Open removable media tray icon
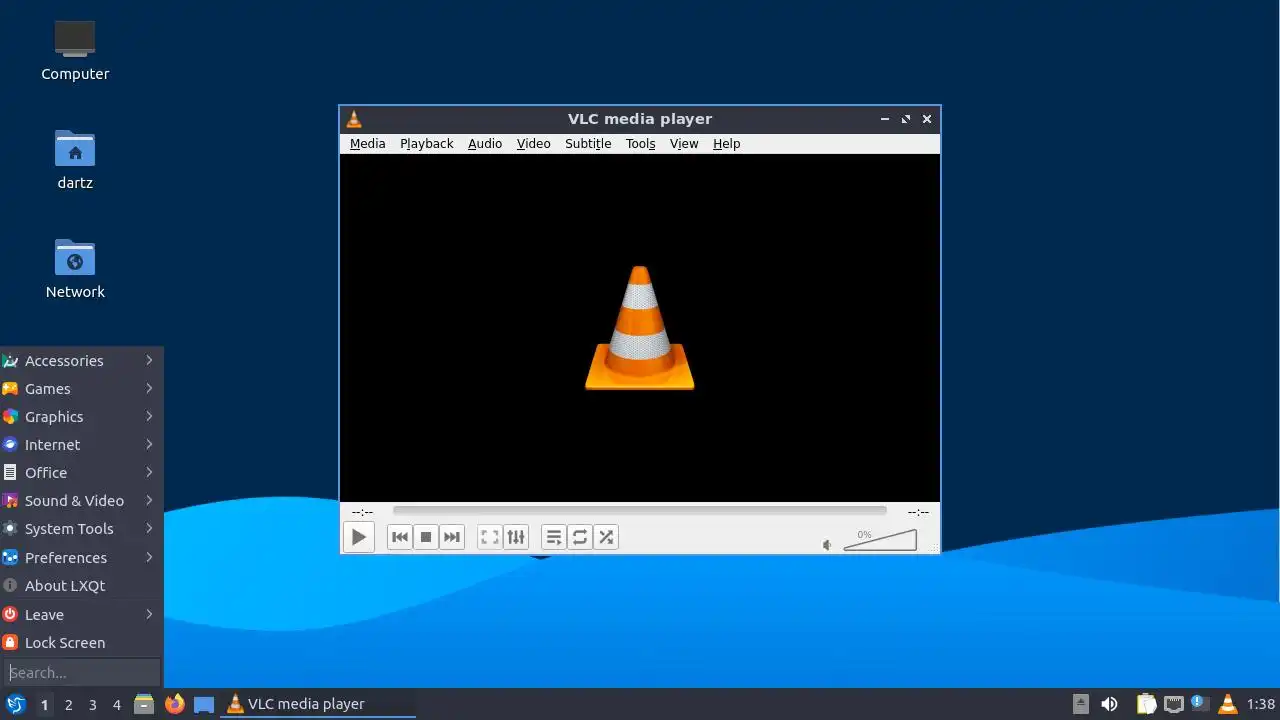The image size is (1280, 720). coord(1081,704)
